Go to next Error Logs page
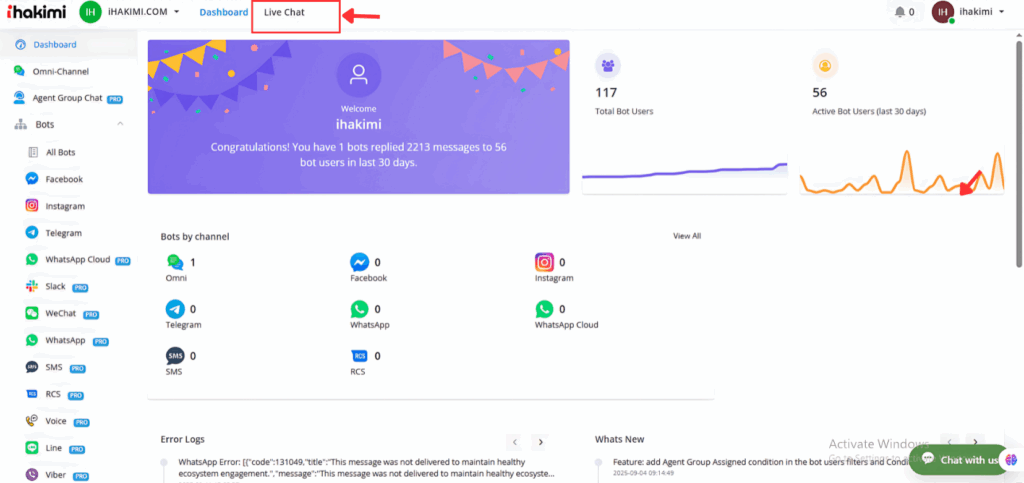Image resolution: width=1024 pixels, height=483 pixels. [540, 441]
